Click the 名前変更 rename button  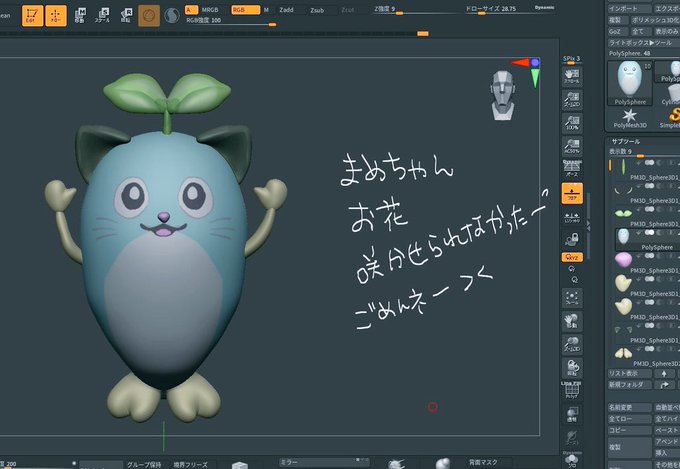point(629,408)
